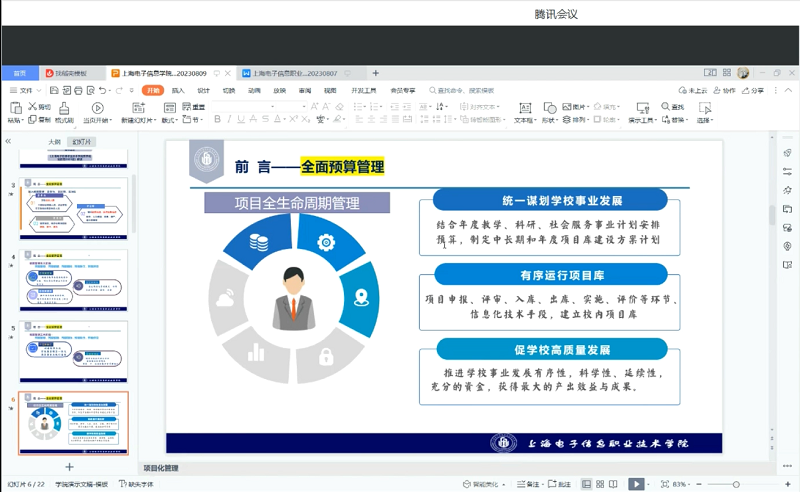Toggle Underline text formatting
Screen dimensions: 800x492
tap(241, 120)
